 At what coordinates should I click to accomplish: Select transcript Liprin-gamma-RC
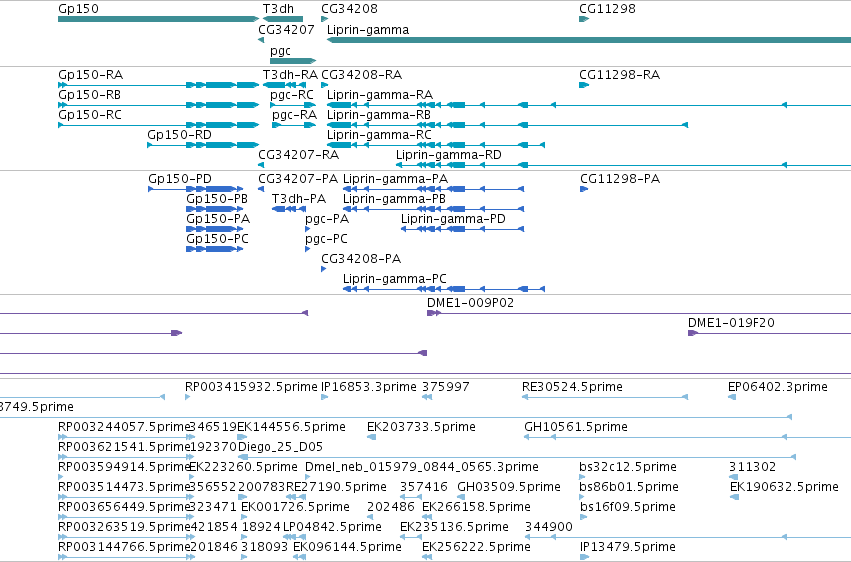(x=436, y=145)
